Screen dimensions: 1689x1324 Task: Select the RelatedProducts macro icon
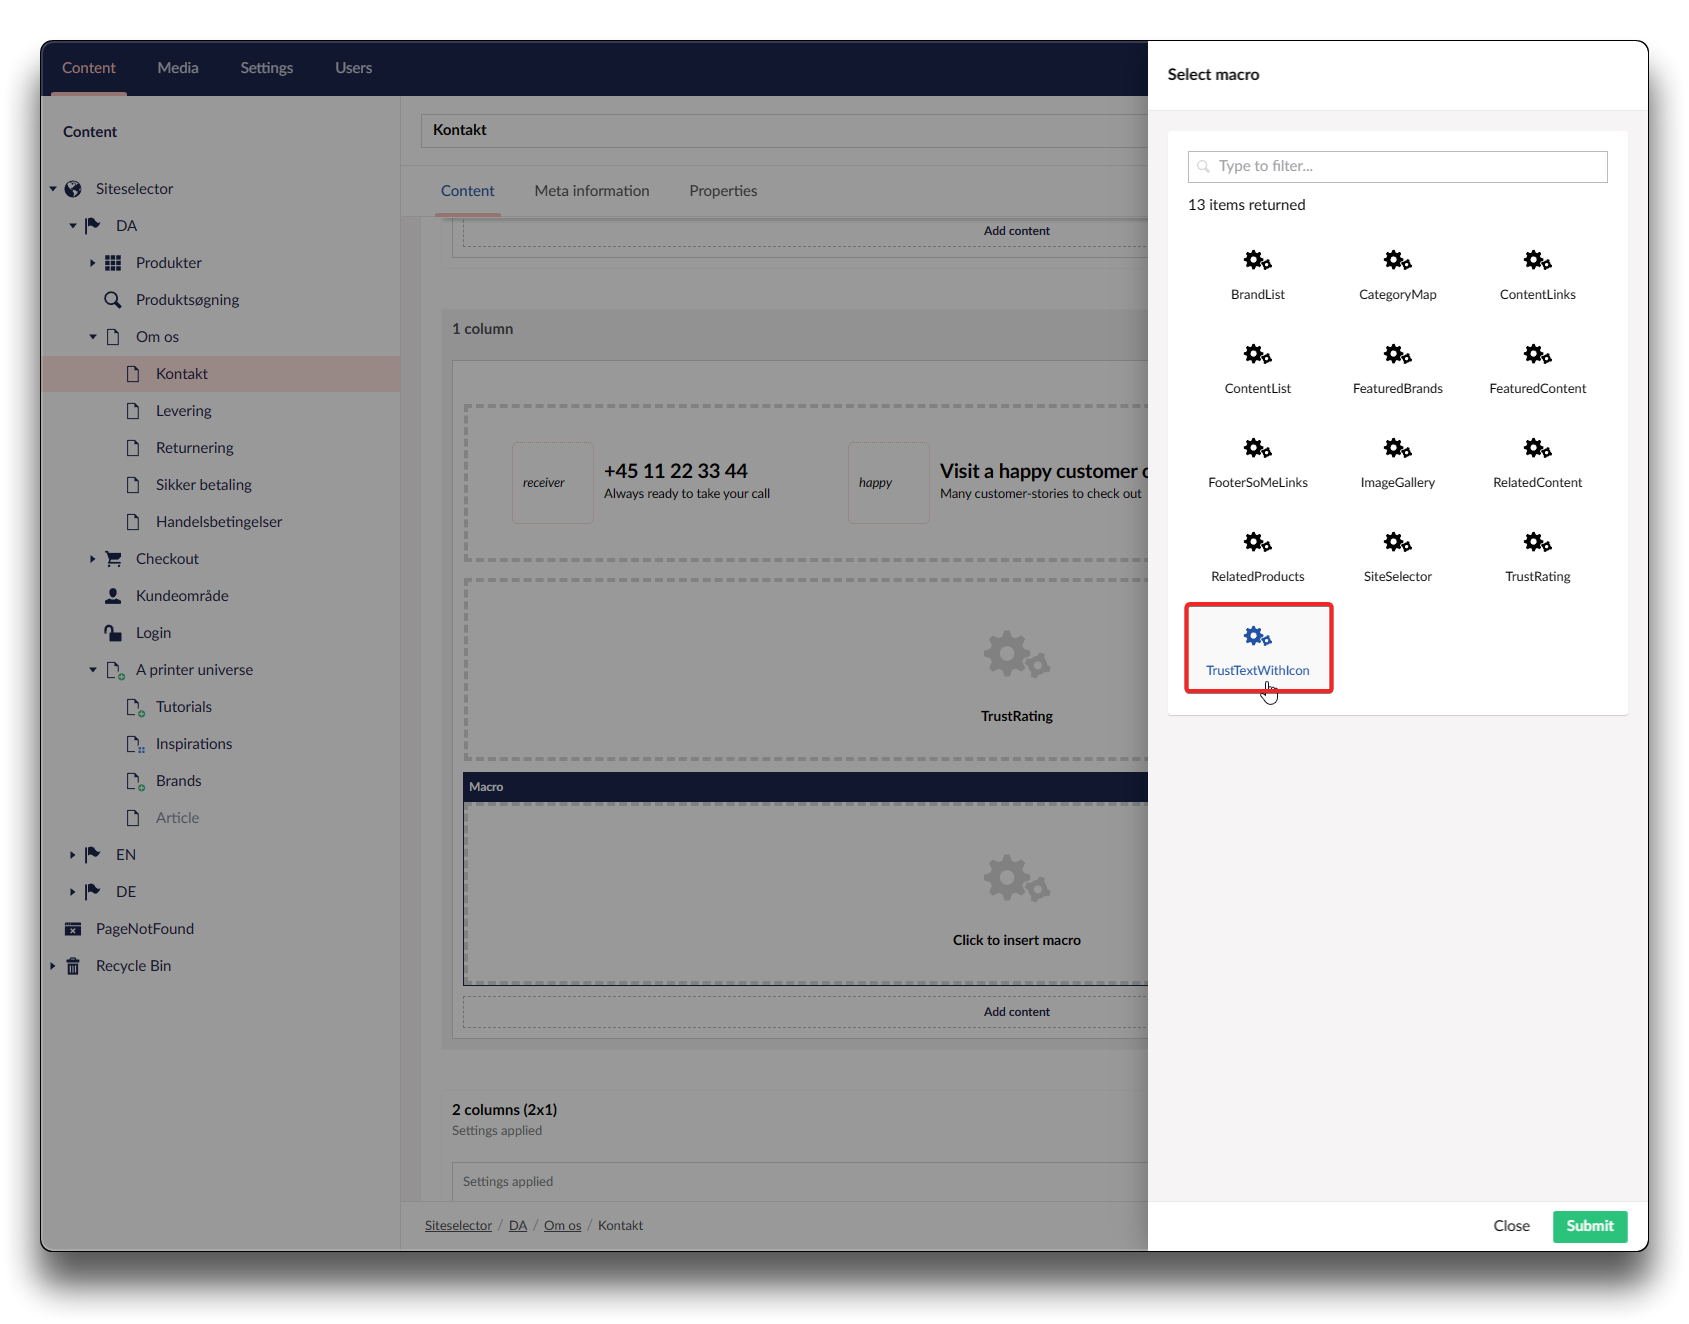[1257, 543]
